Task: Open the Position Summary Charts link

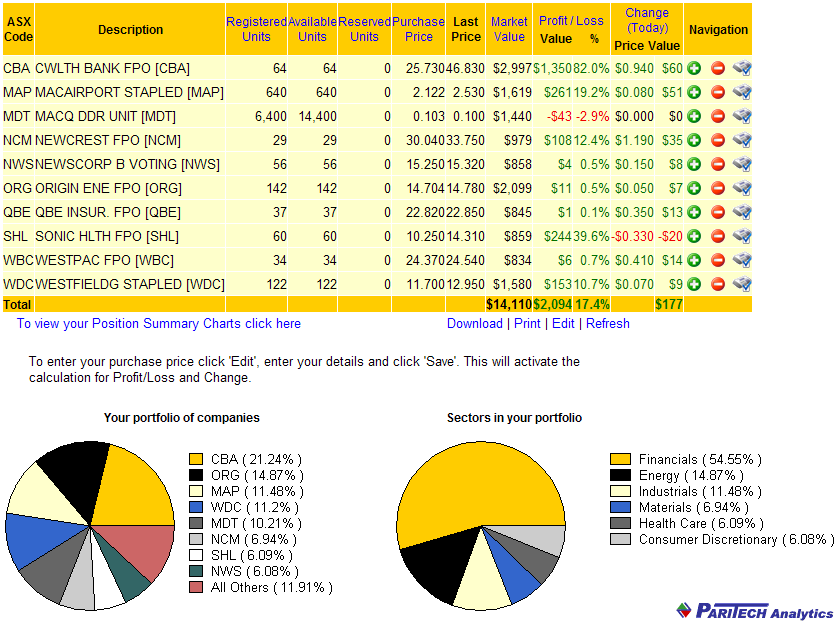Action: point(159,324)
